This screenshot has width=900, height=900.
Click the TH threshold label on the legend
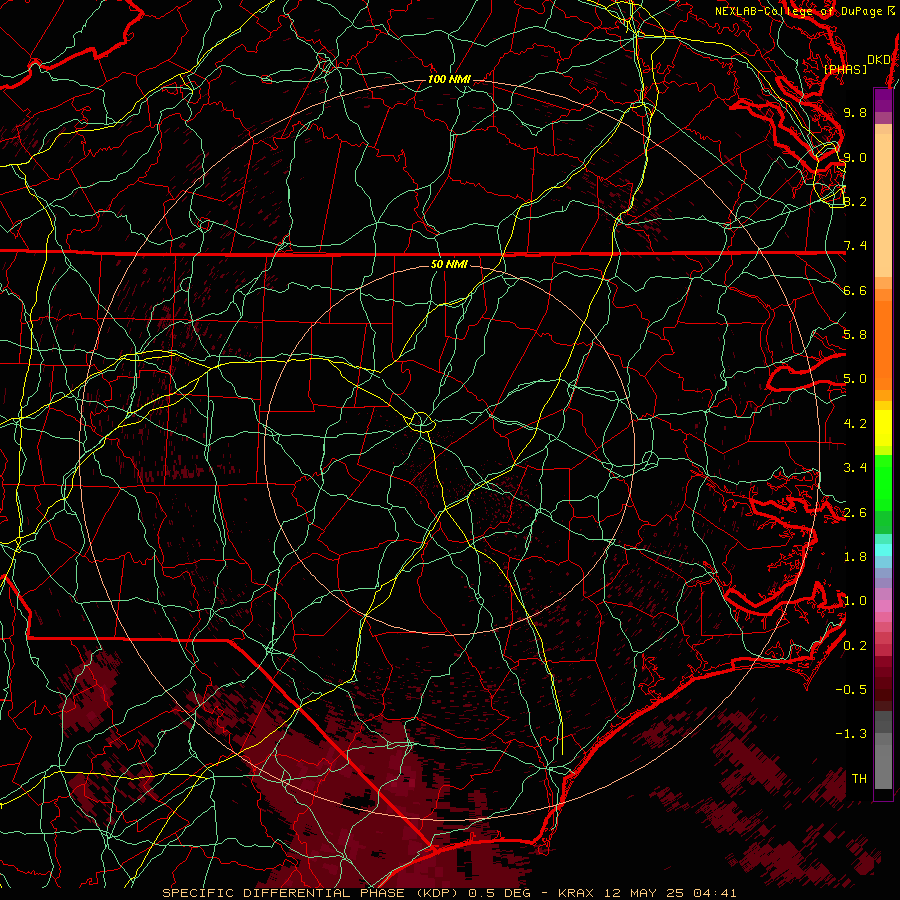pyautogui.click(x=859, y=778)
